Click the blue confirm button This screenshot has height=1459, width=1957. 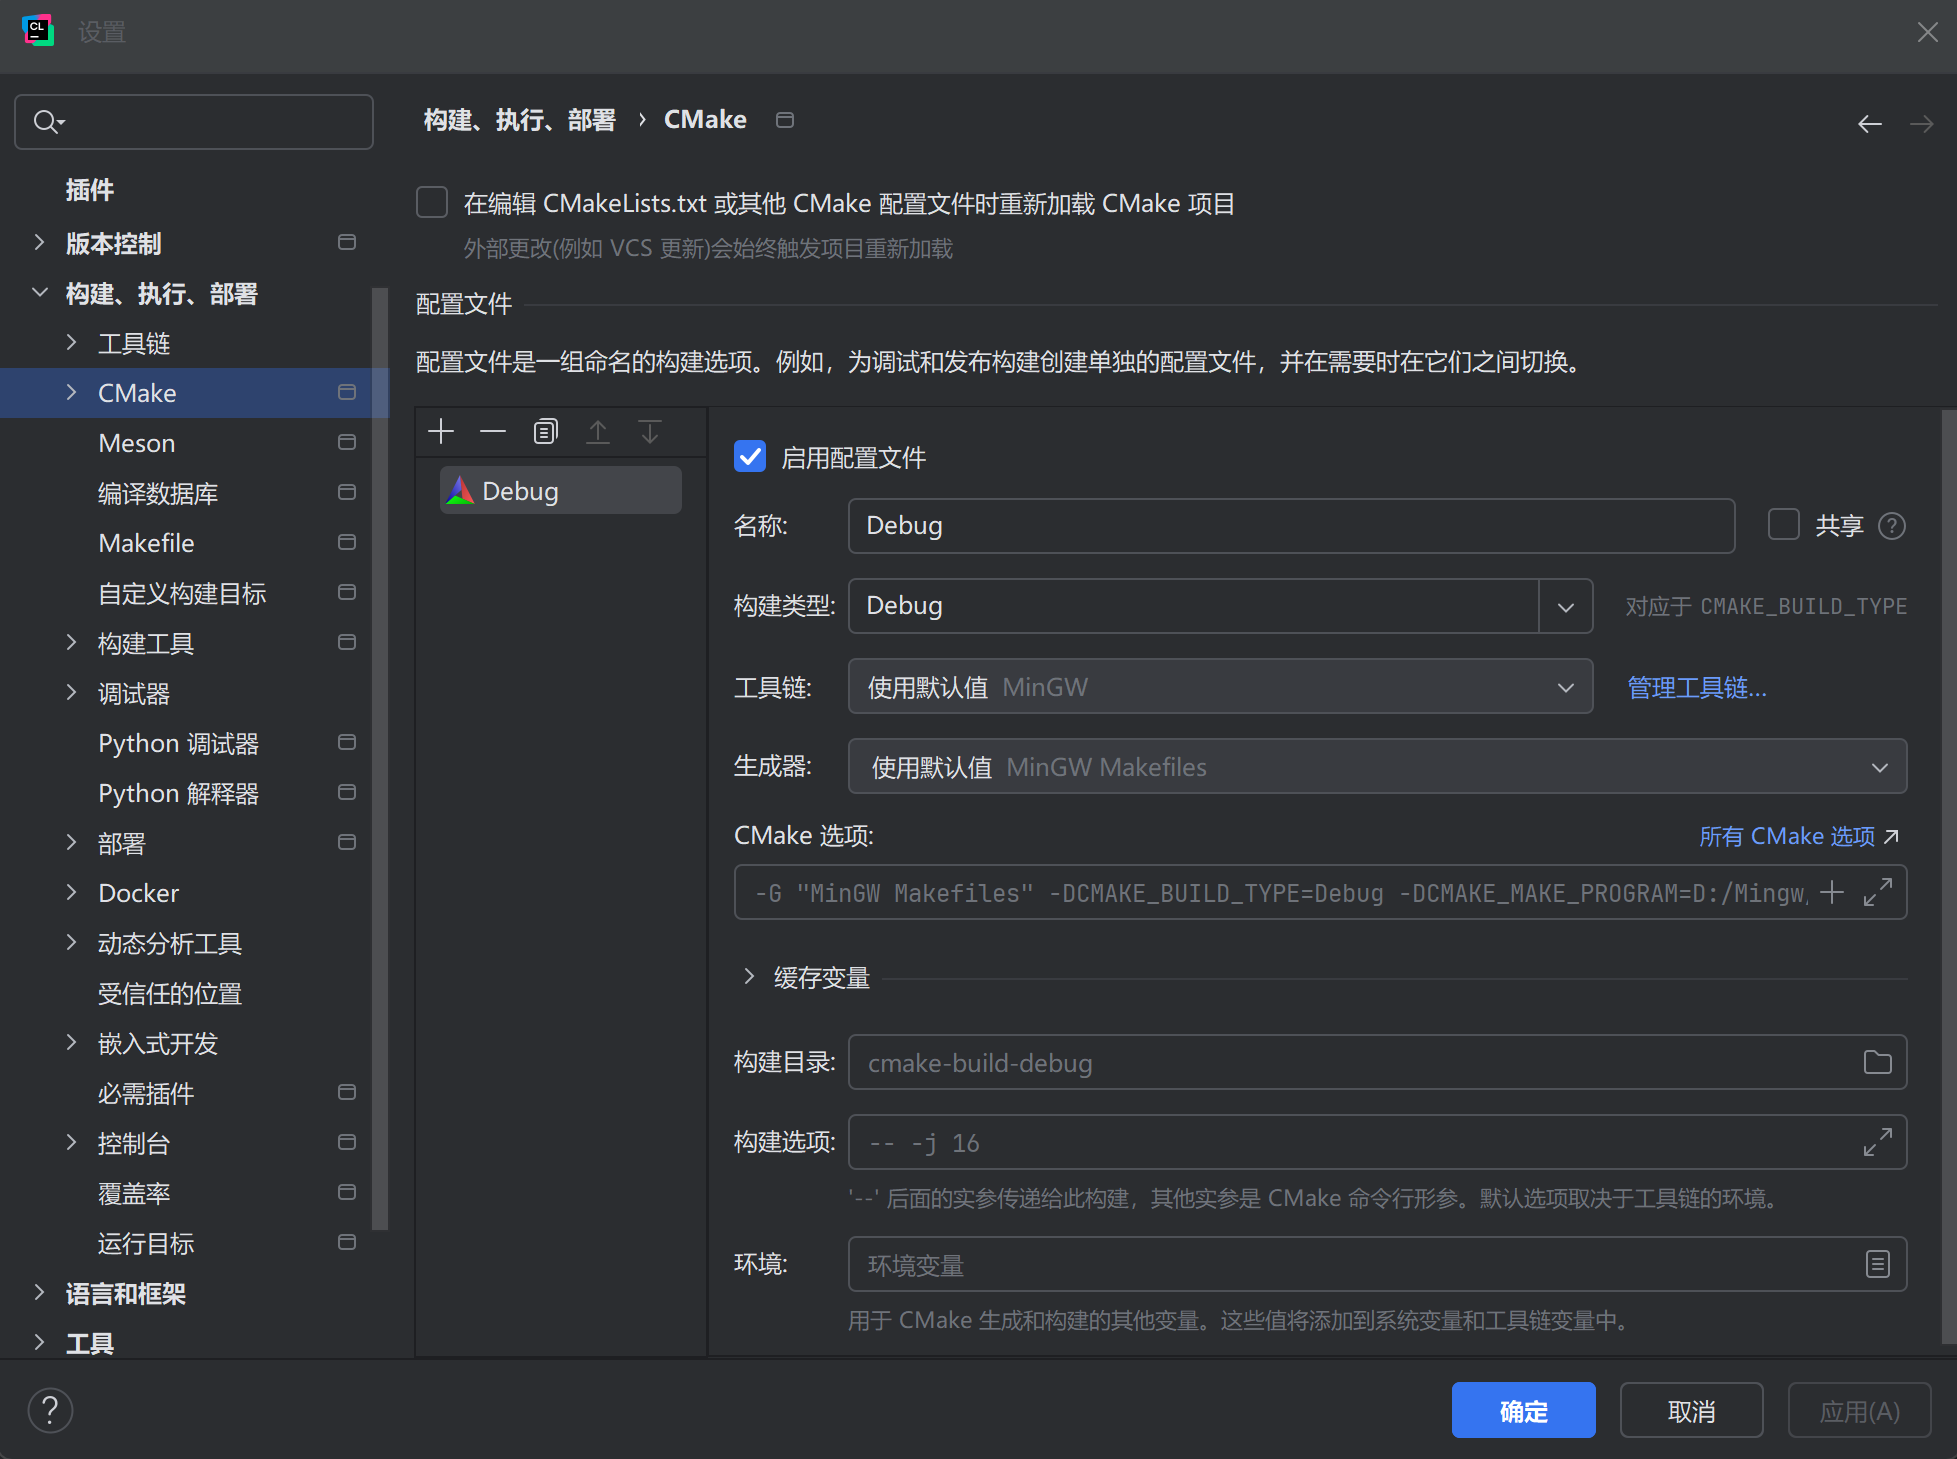[x=1523, y=1410]
